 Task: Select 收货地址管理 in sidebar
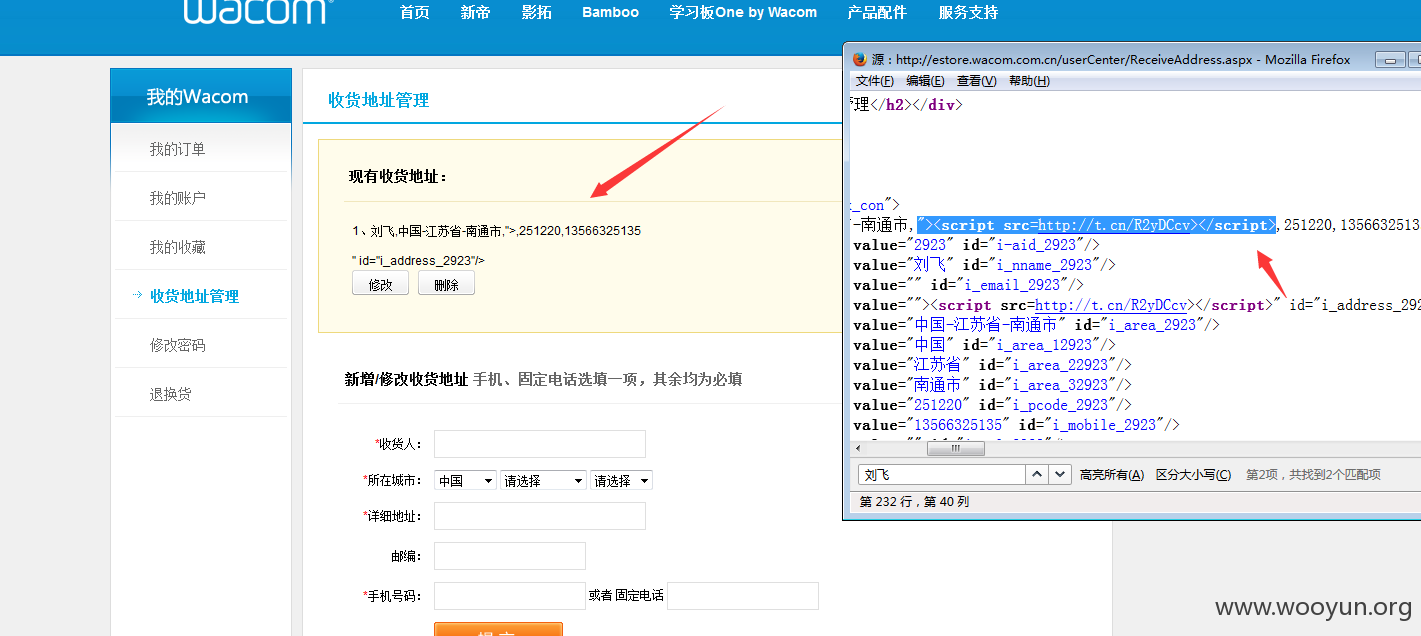(x=194, y=296)
